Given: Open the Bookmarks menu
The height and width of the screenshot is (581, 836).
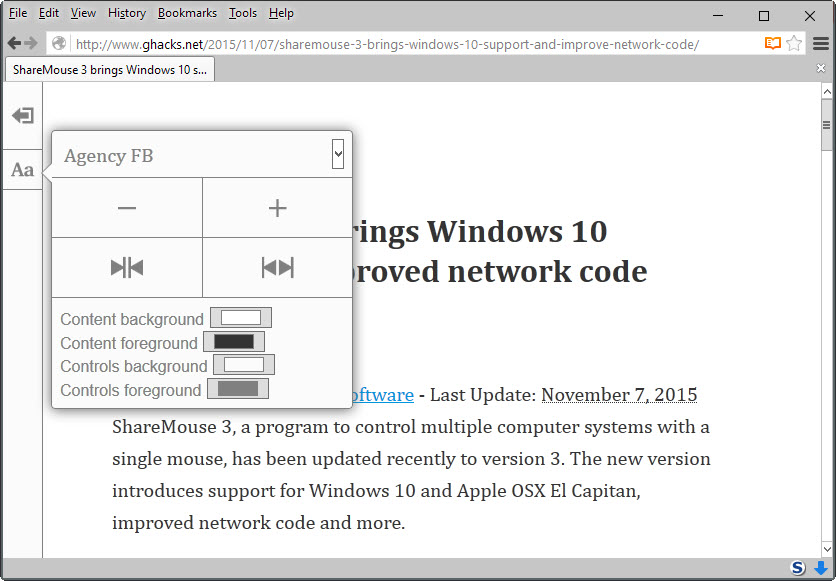Looking at the screenshot, I should (x=187, y=13).
